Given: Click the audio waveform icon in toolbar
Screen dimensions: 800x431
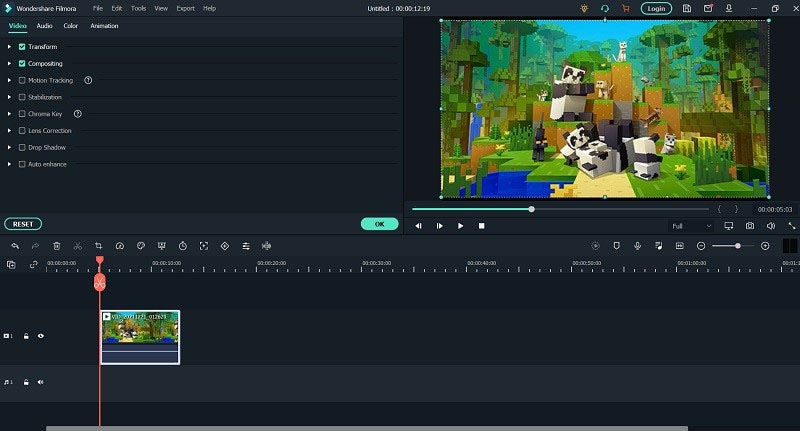Looking at the screenshot, I should pyautogui.click(x=266, y=246).
